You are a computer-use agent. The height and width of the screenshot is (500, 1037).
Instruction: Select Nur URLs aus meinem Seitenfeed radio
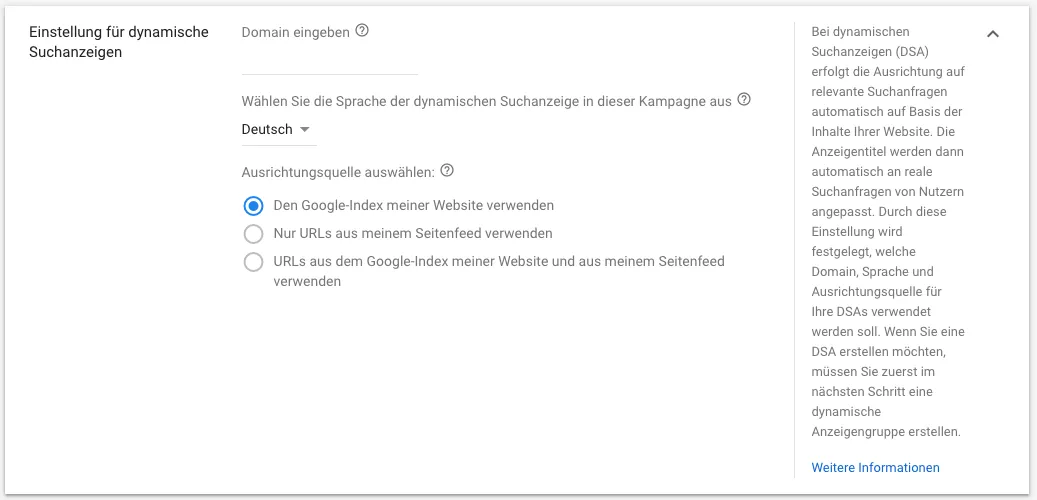coord(253,233)
